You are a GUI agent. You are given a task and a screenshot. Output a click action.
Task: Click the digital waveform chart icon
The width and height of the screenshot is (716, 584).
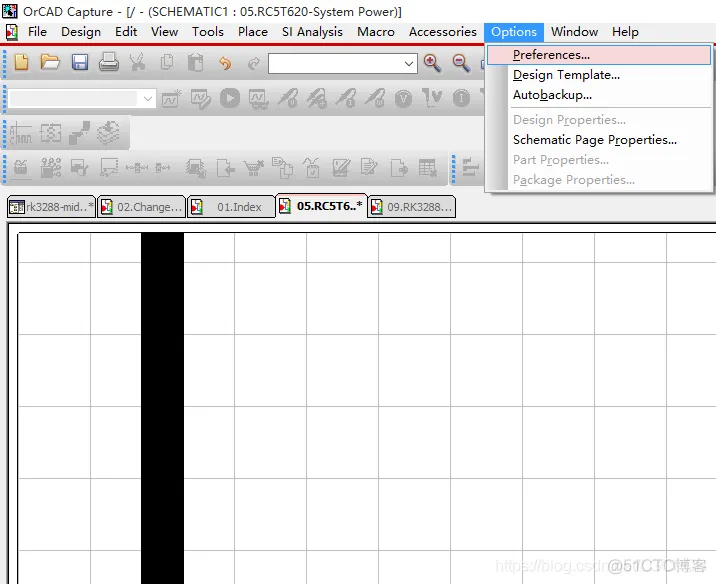tap(21, 133)
